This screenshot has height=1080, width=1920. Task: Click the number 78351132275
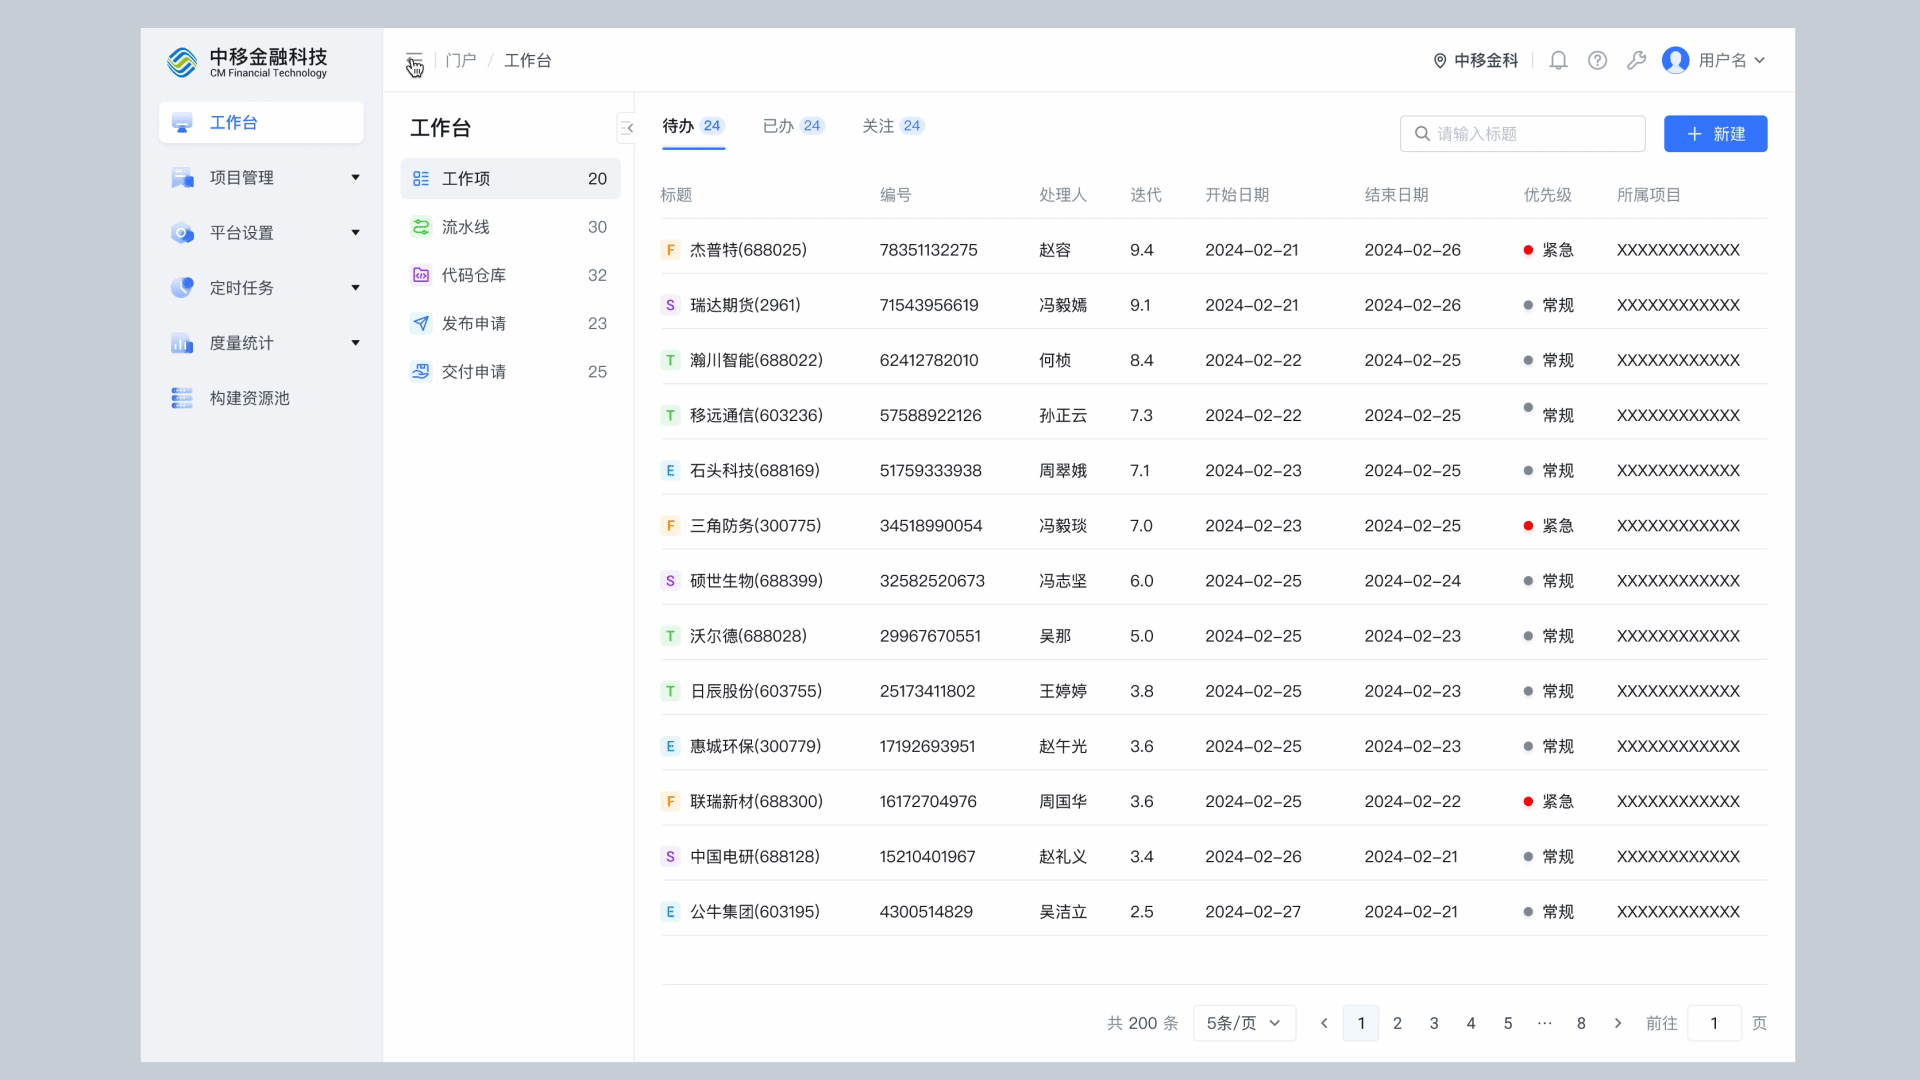coord(928,250)
